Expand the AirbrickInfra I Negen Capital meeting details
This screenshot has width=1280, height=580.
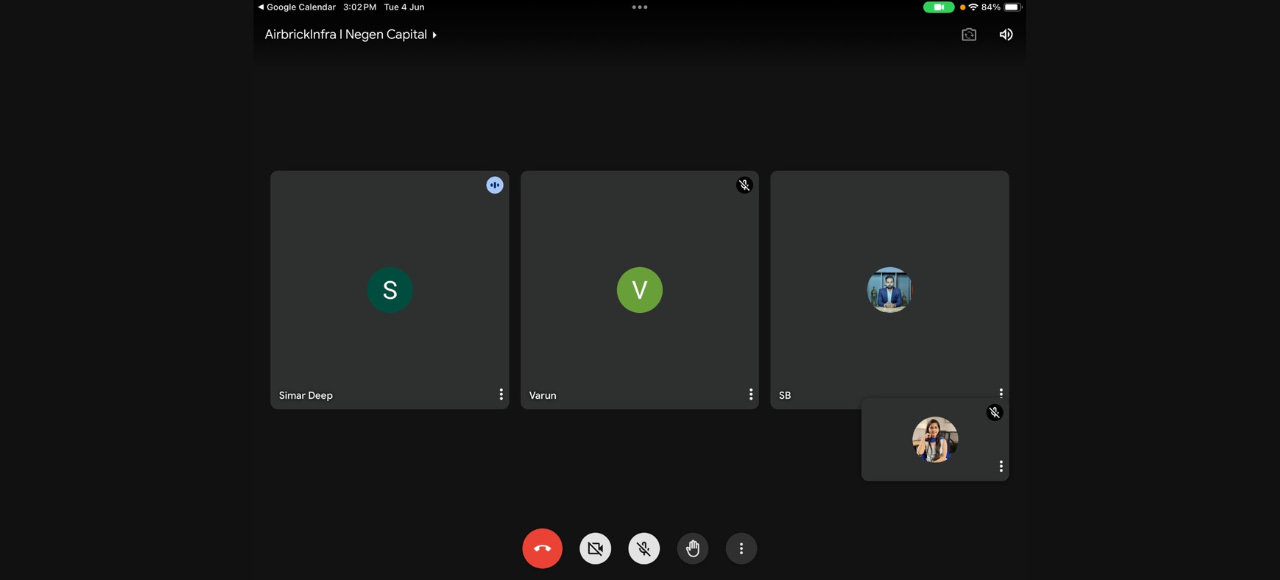tap(350, 34)
